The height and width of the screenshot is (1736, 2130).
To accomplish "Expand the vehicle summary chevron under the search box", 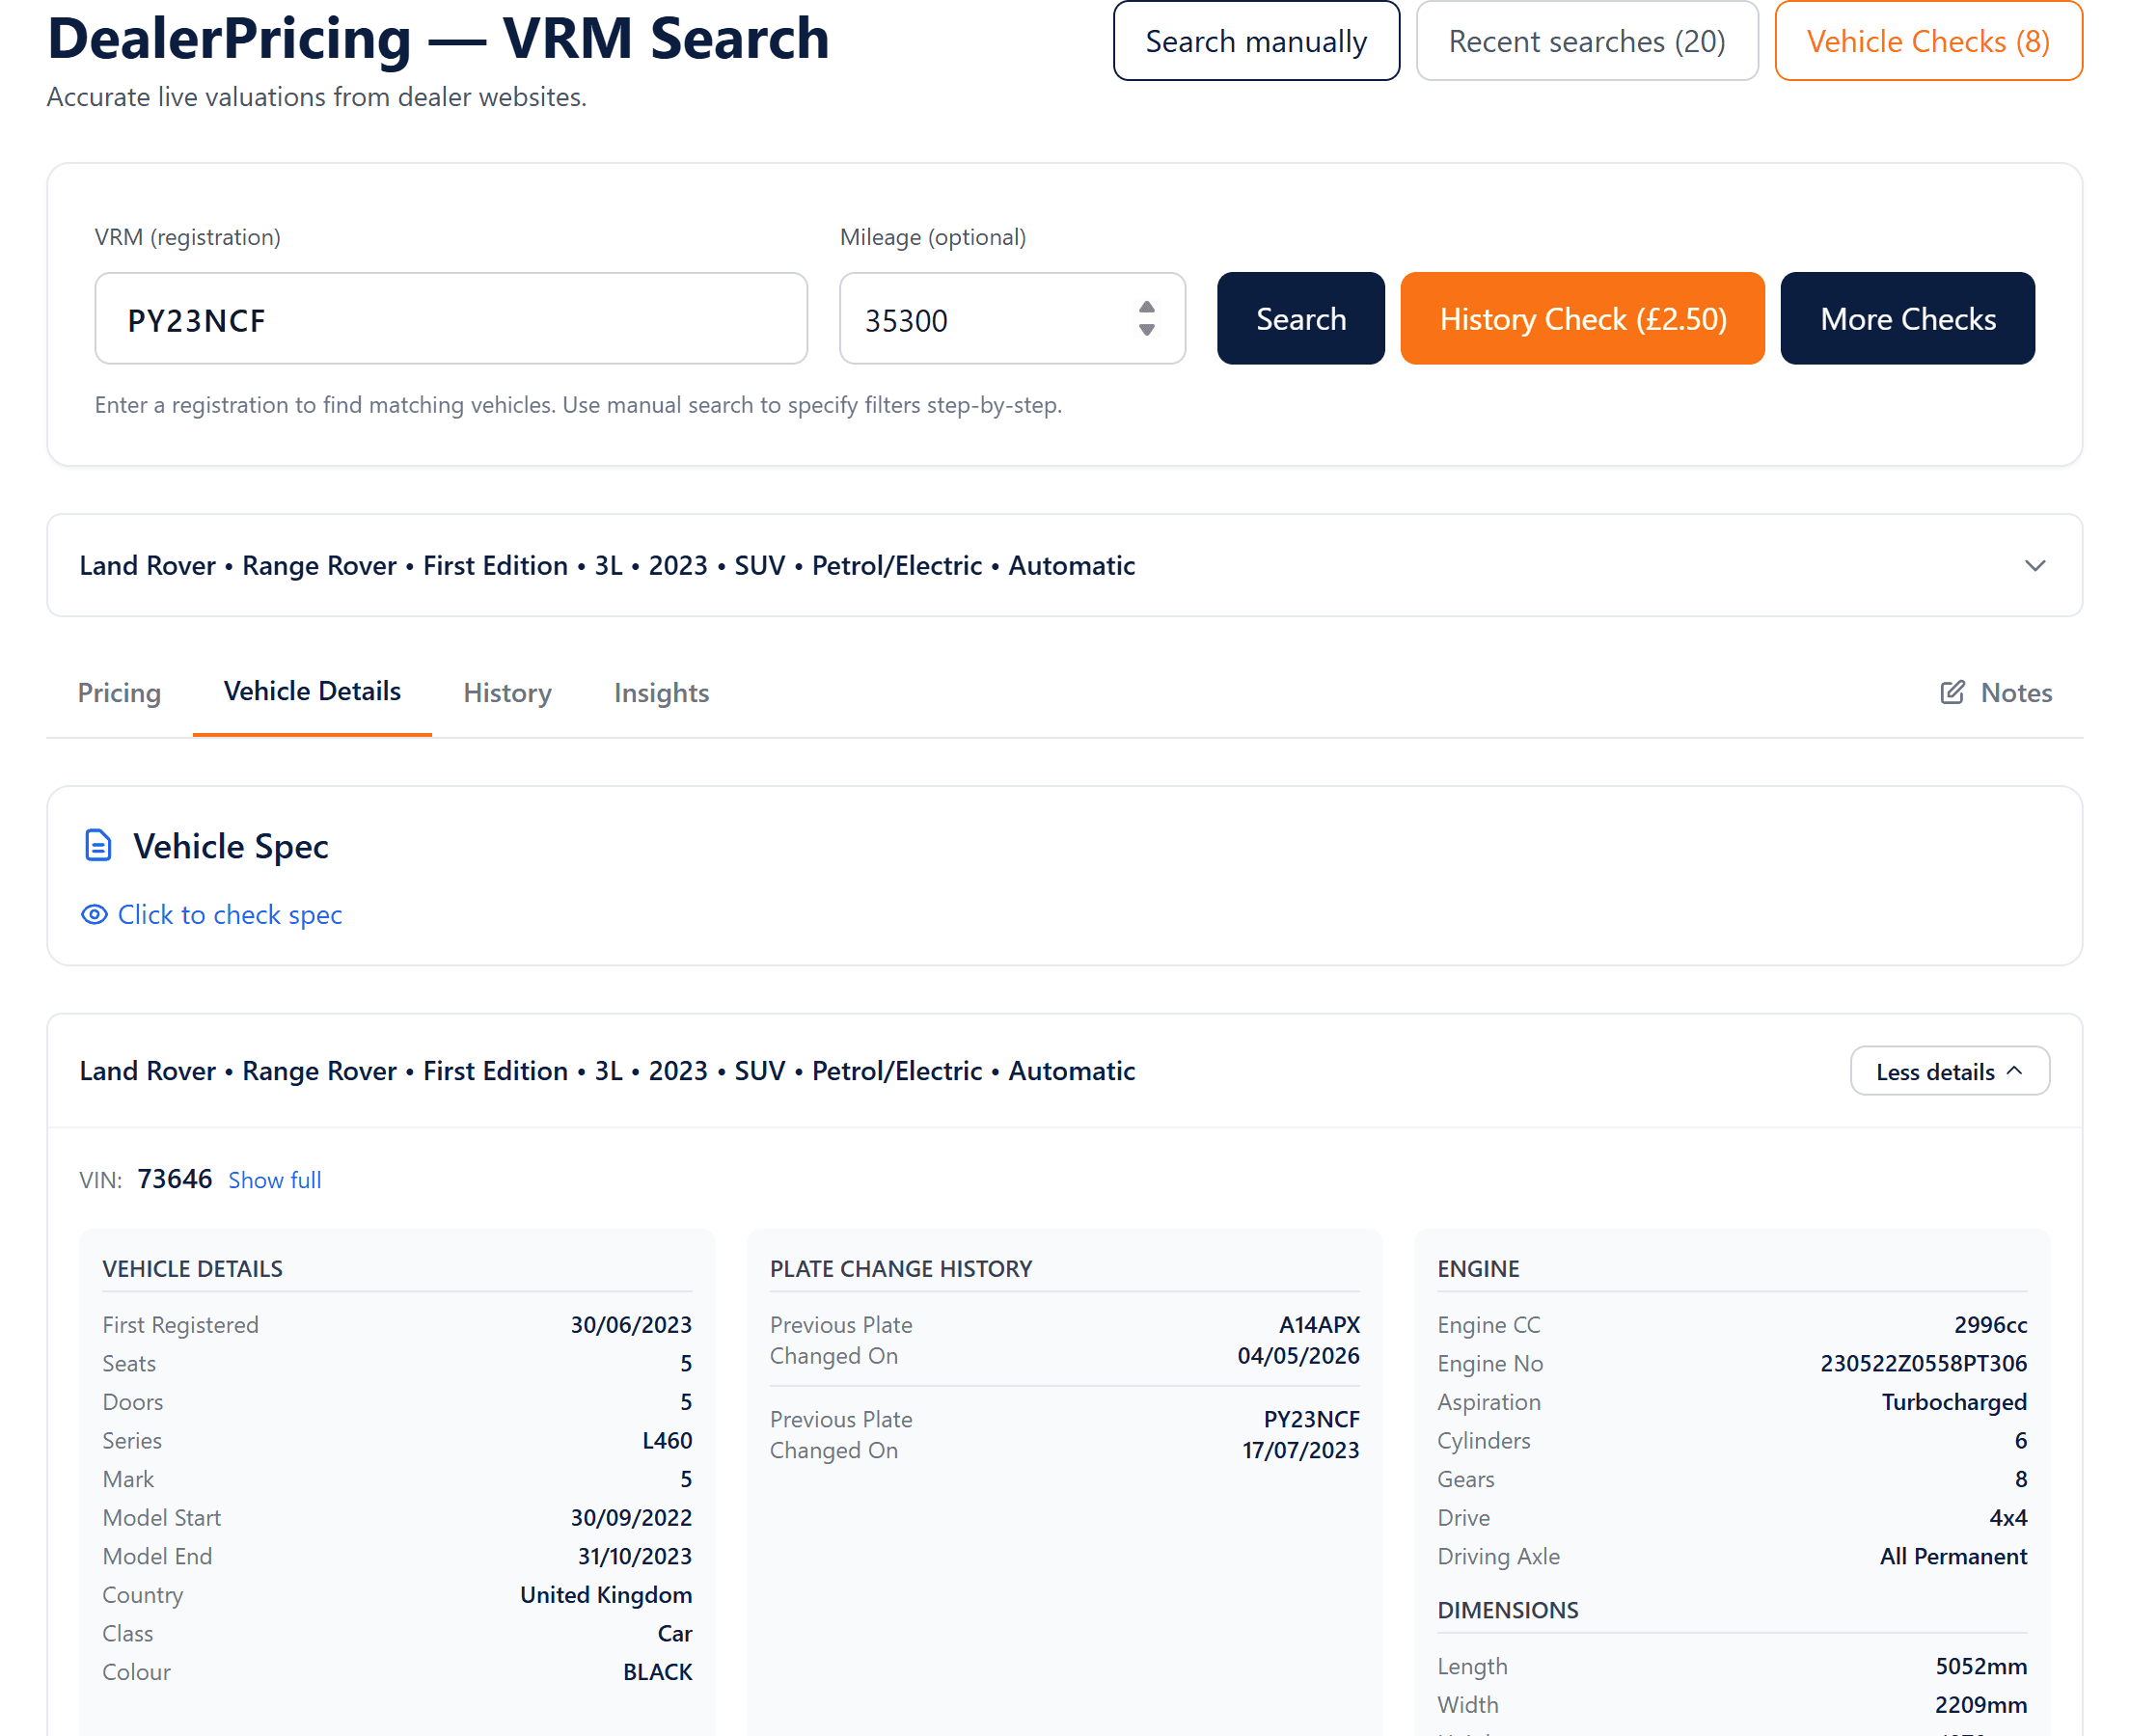I will (x=2035, y=566).
